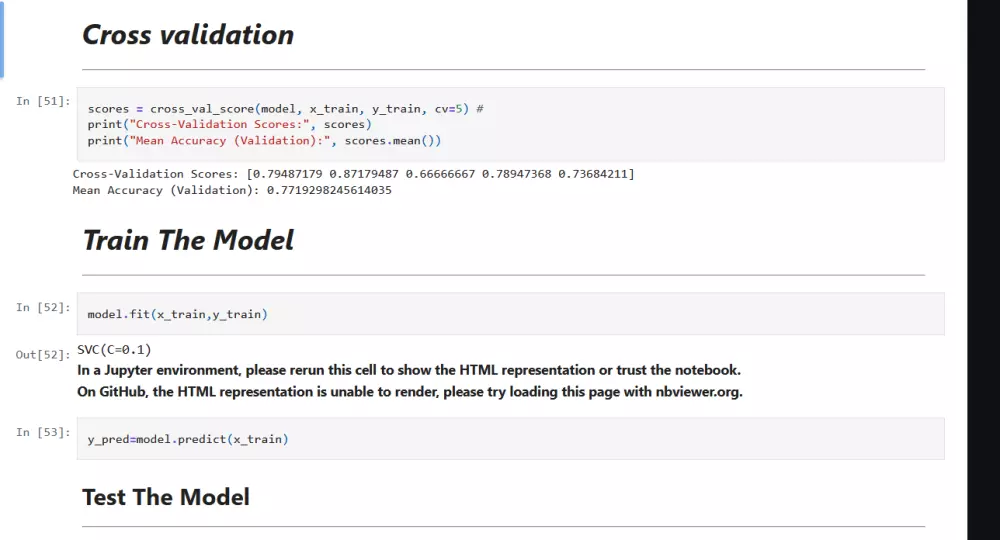1000x540 pixels.
Task: Click the blue cell selection bar at left edge
Action: [2, 38]
